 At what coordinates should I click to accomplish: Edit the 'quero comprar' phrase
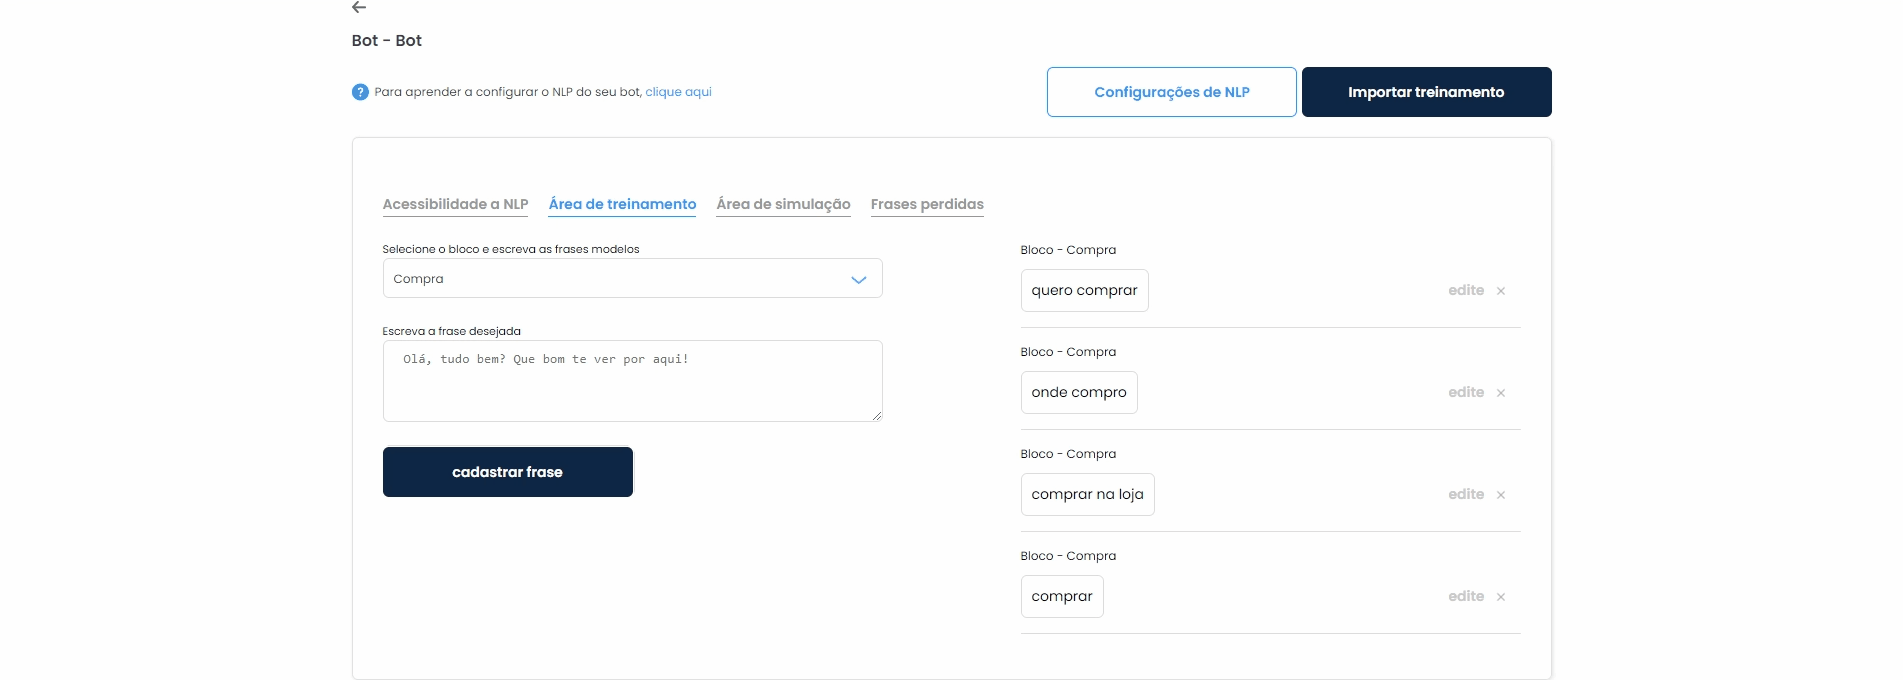point(1465,290)
